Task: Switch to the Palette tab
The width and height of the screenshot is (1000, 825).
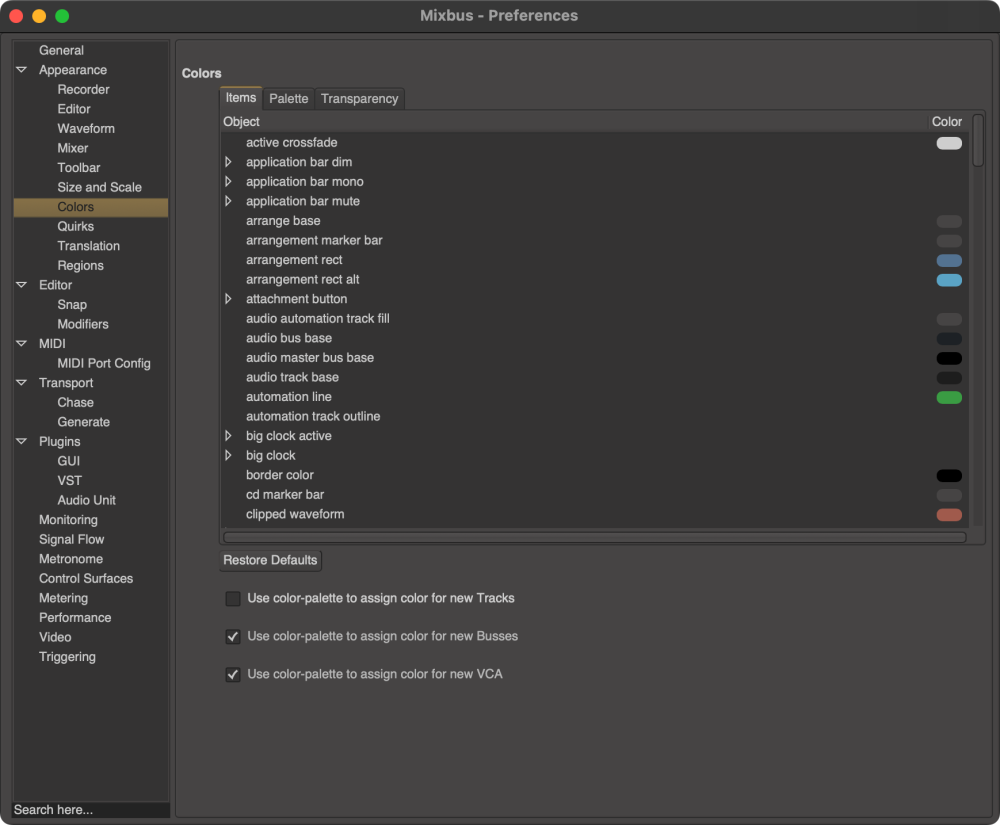Action: point(288,98)
